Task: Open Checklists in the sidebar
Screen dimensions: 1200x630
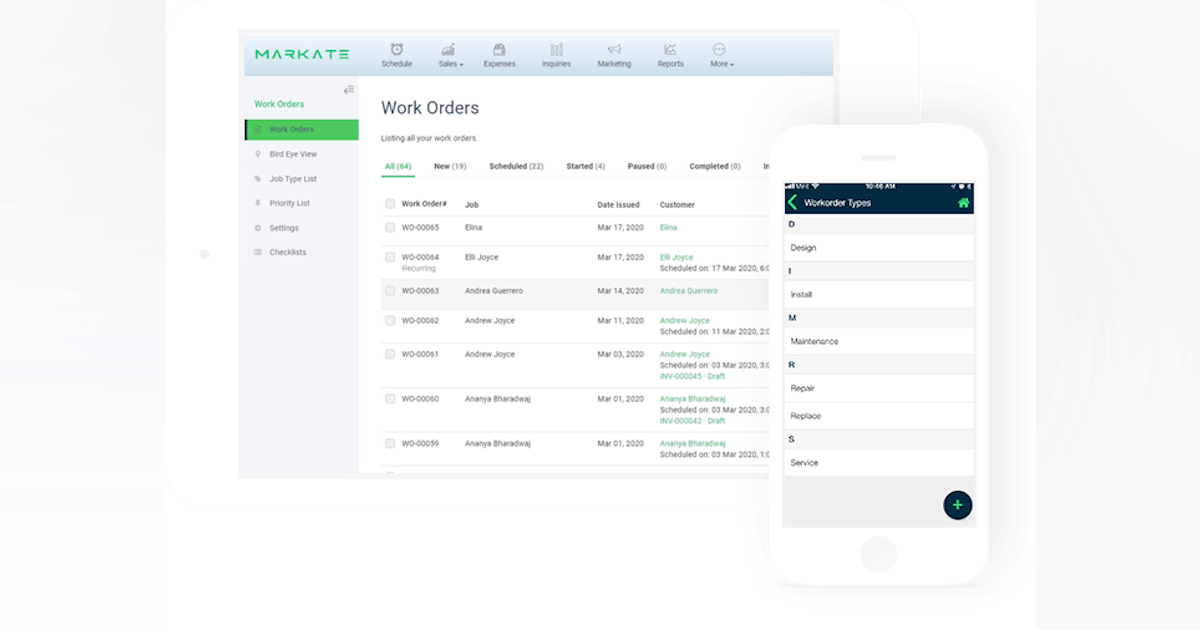Action: coord(287,252)
